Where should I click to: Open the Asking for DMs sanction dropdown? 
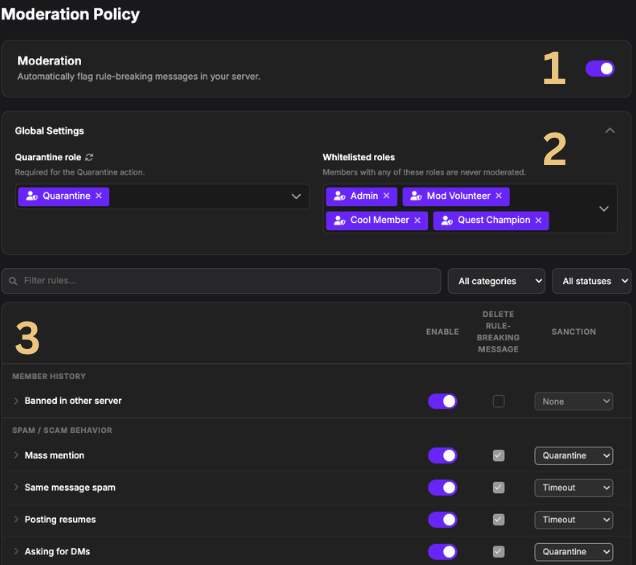click(574, 552)
